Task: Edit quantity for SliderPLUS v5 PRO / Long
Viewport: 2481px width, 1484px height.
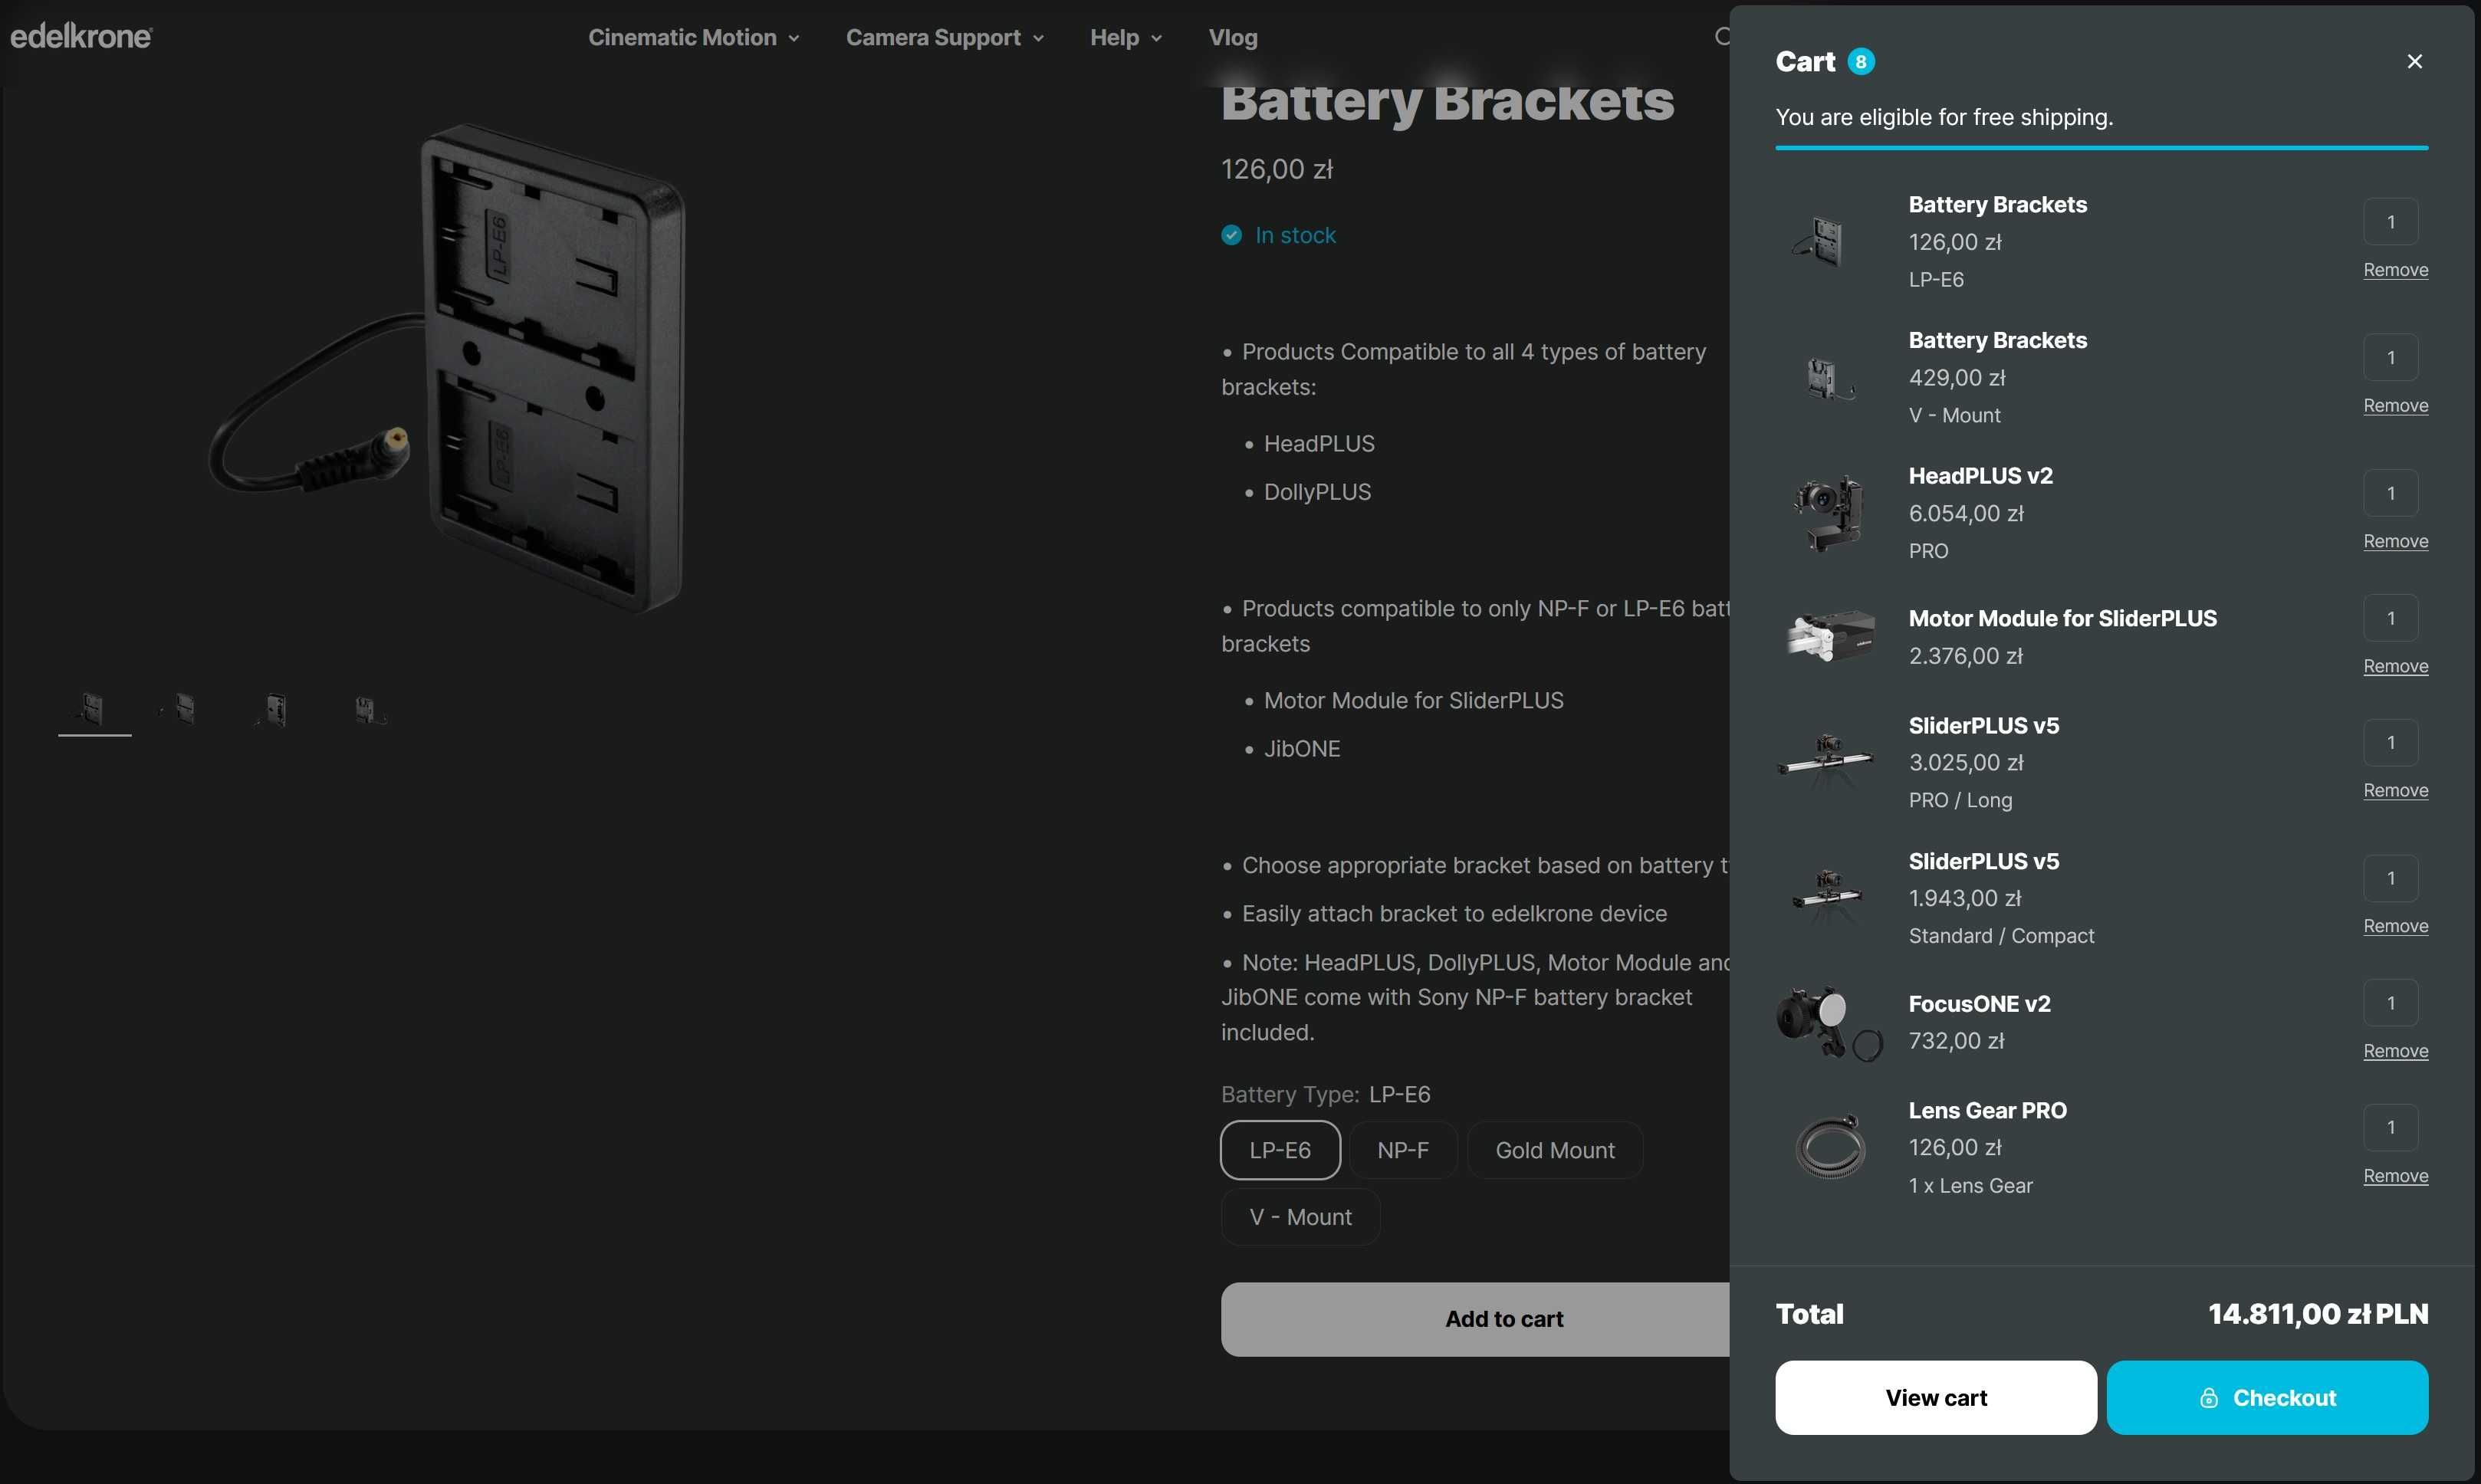Action: click(x=2391, y=742)
